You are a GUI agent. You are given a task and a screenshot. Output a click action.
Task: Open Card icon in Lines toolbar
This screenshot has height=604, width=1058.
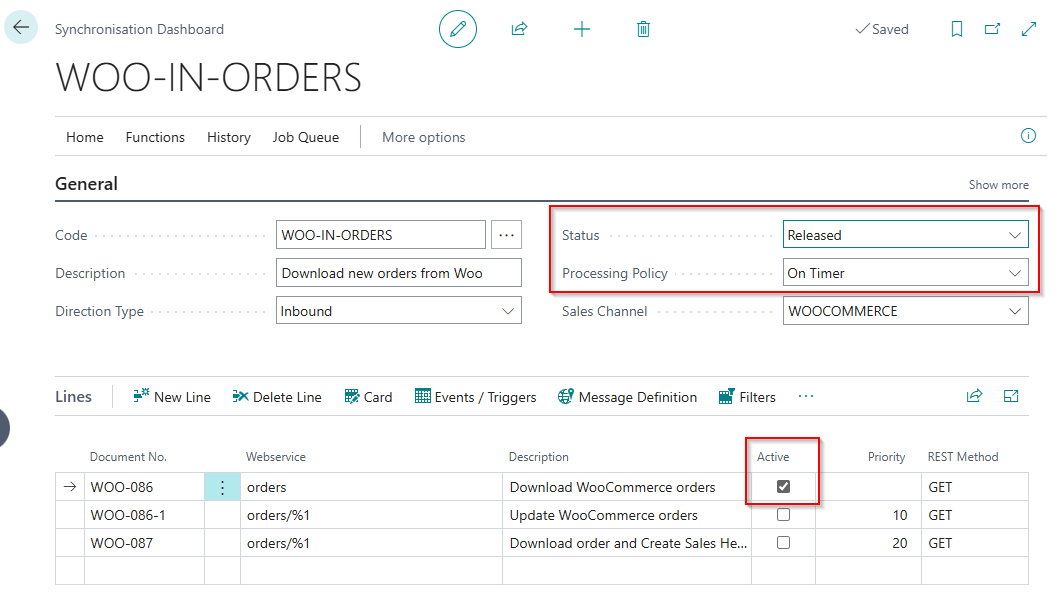point(352,396)
